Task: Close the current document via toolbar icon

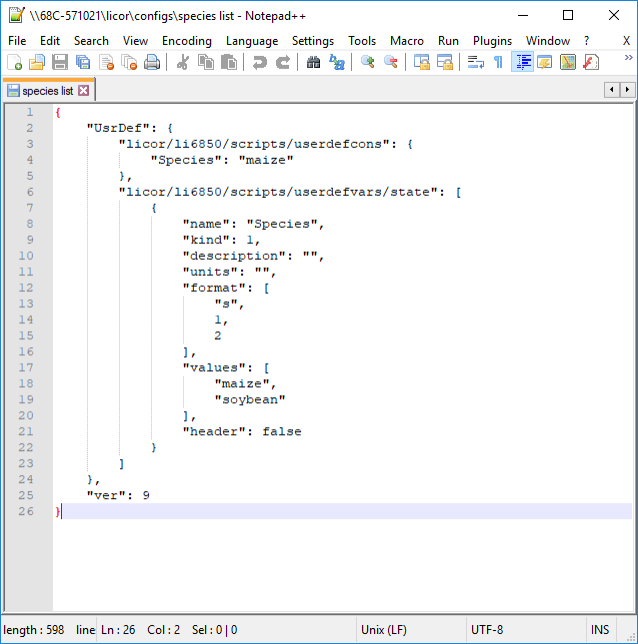Action: point(106,62)
